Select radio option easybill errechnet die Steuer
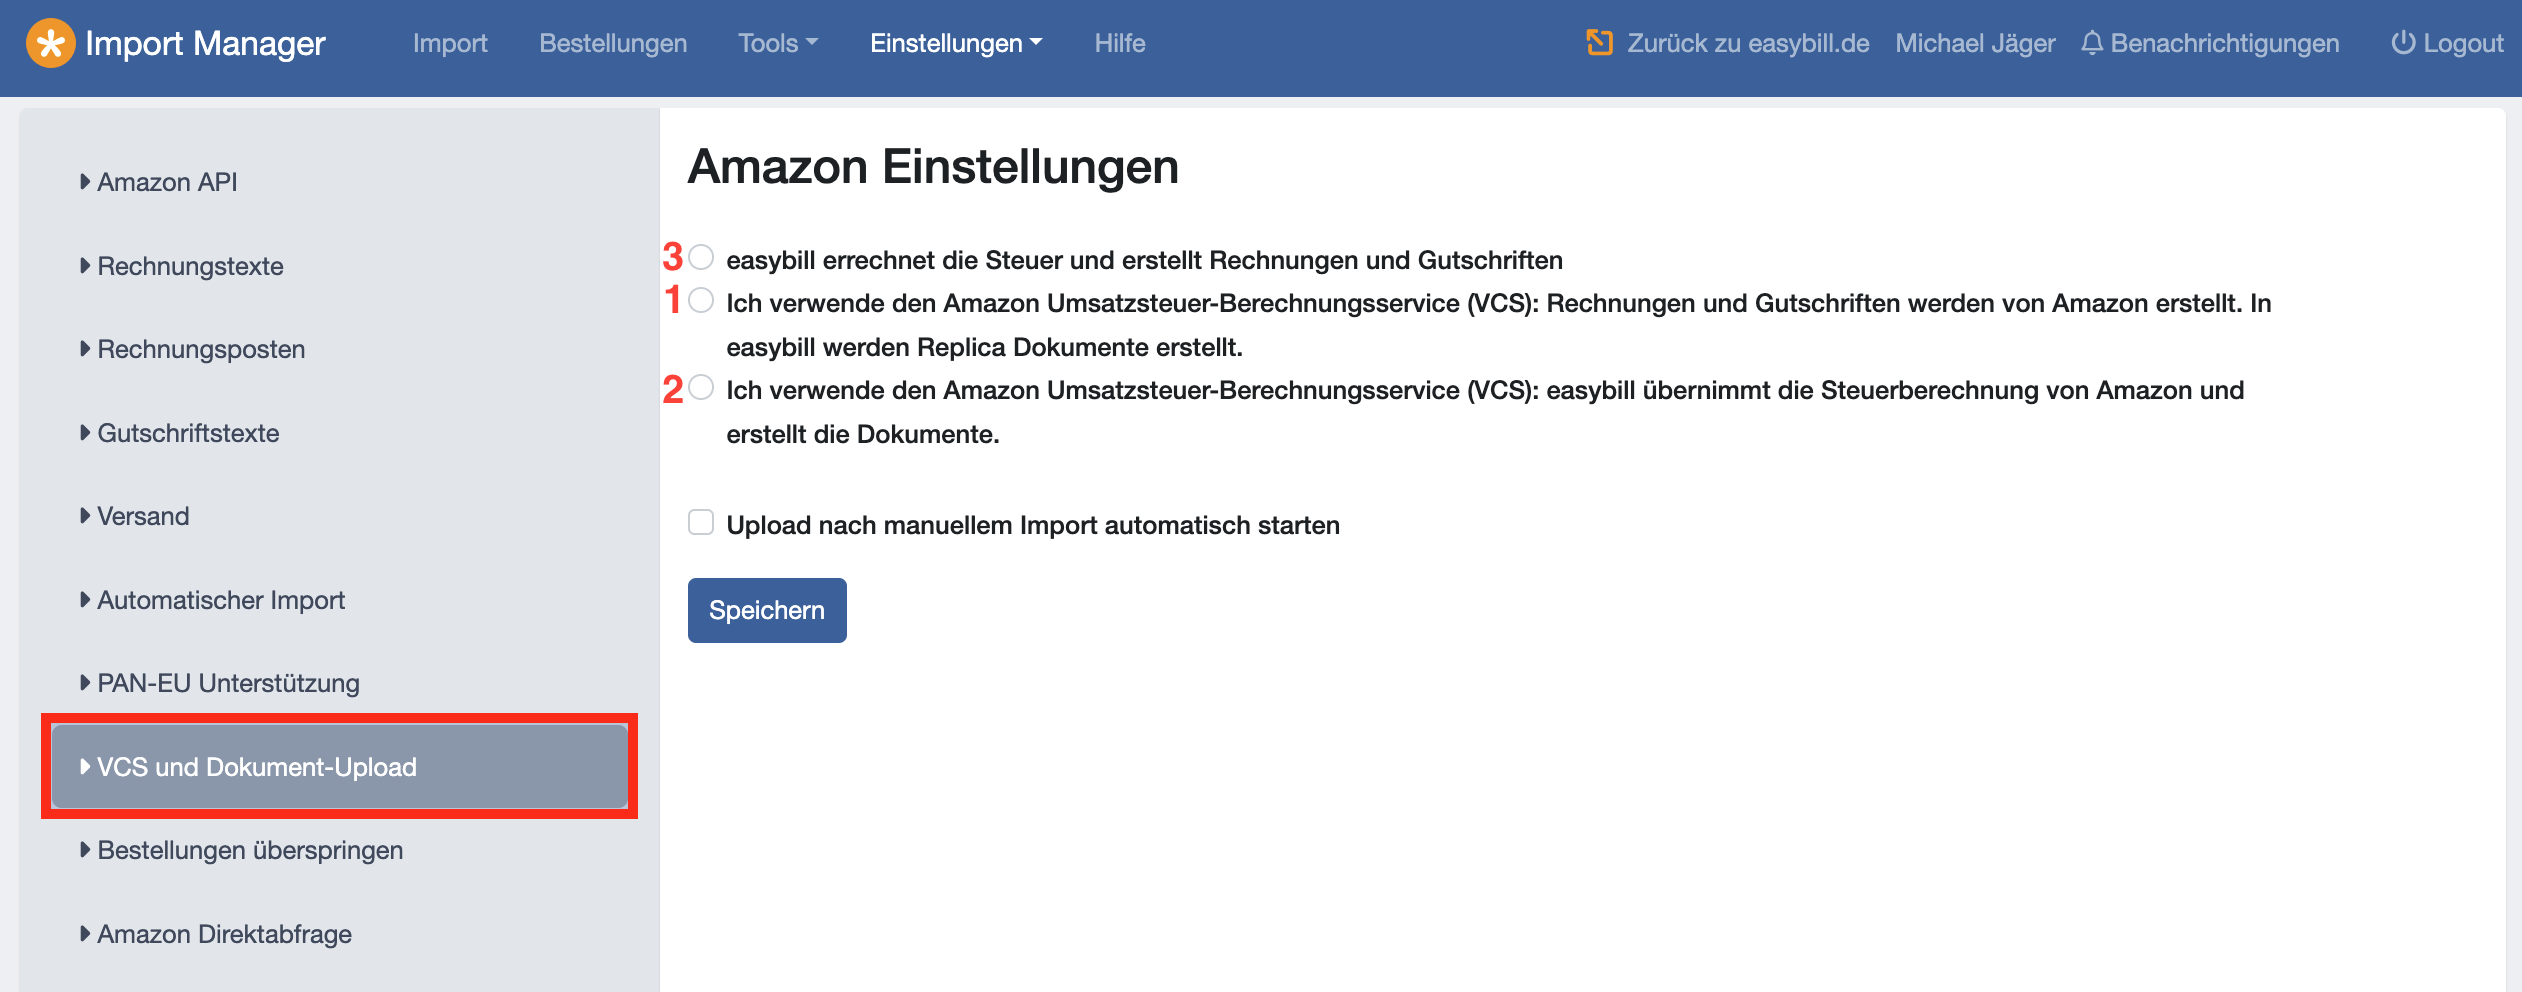 point(702,258)
